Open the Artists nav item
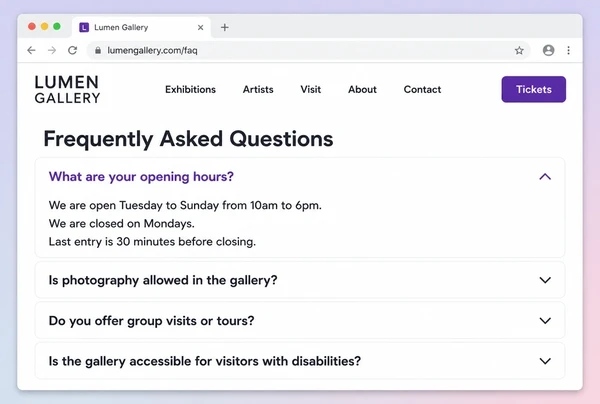The height and width of the screenshot is (404, 600). (x=258, y=90)
